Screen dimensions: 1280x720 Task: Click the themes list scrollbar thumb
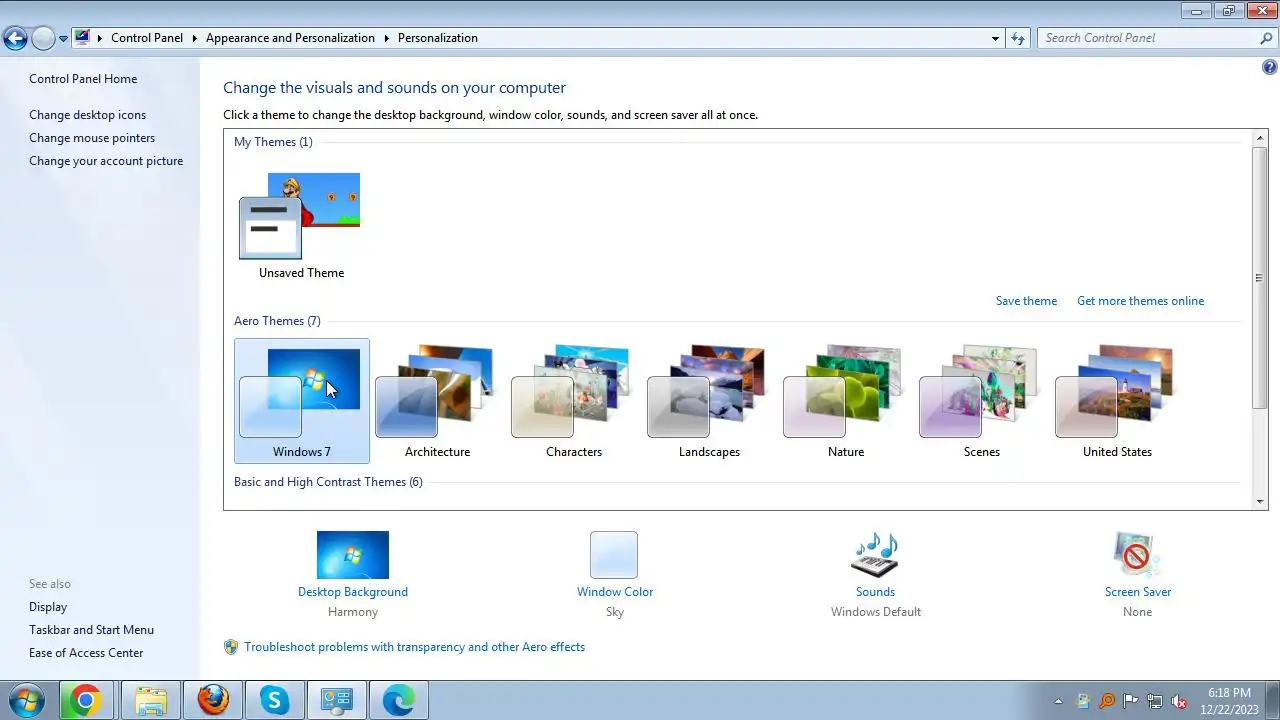tap(1259, 277)
